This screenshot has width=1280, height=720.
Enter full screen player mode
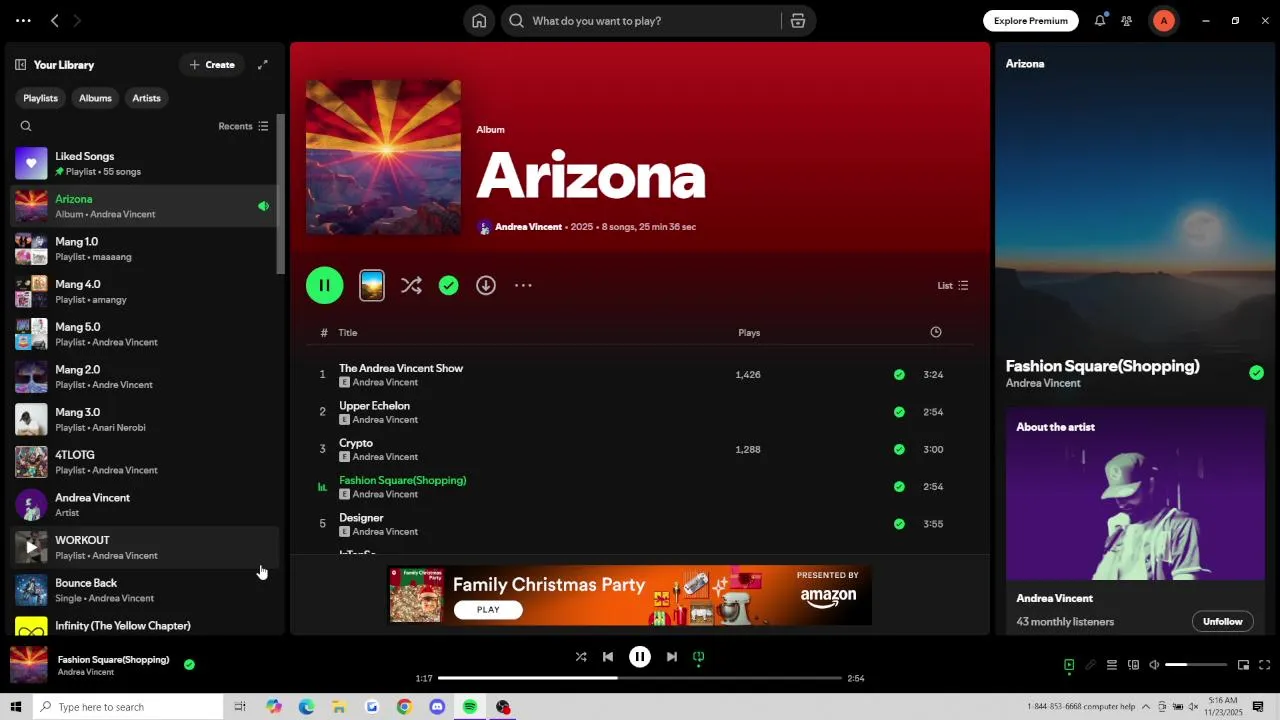tap(1265, 665)
